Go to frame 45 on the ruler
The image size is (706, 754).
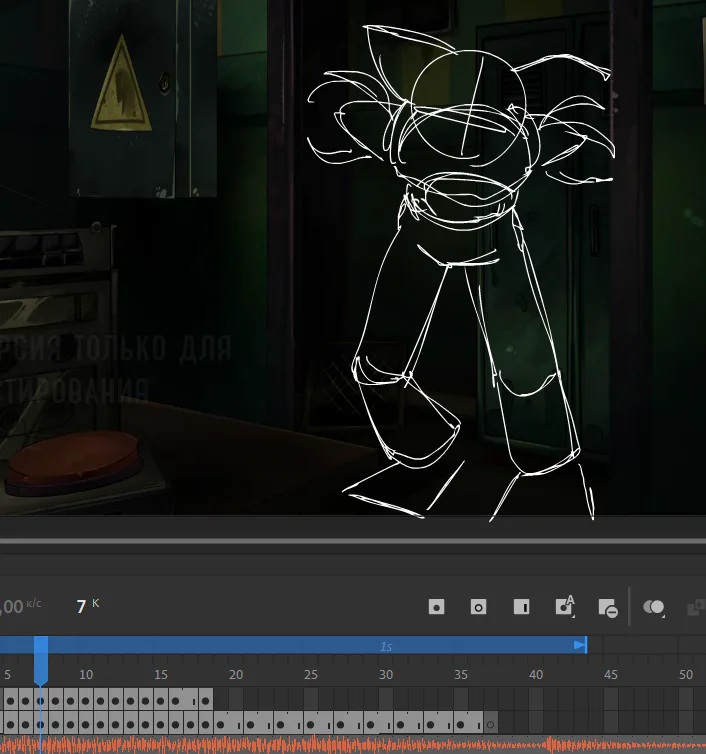[x=611, y=675]
